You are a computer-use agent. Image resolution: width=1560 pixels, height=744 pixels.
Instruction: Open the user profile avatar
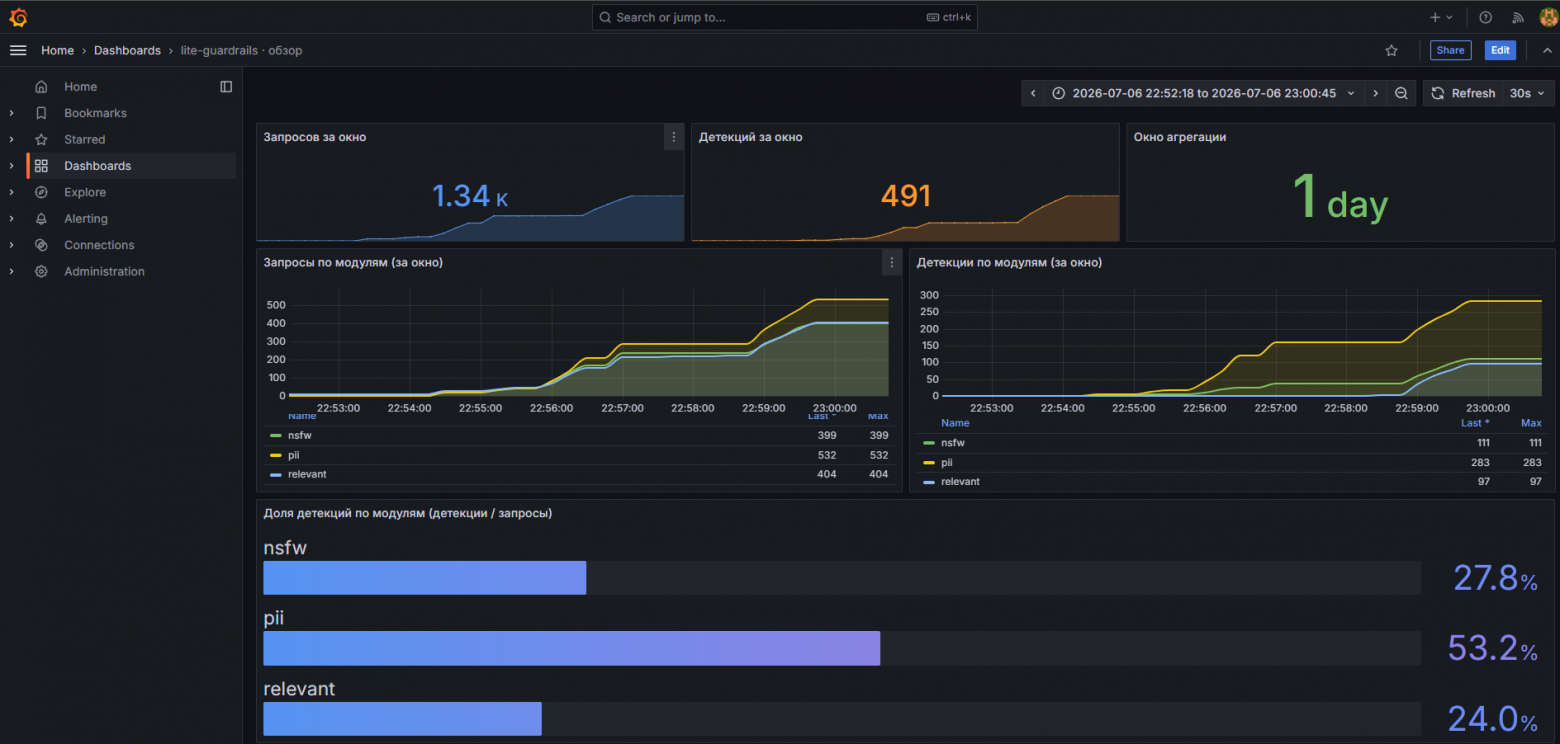coord(1547,17)
